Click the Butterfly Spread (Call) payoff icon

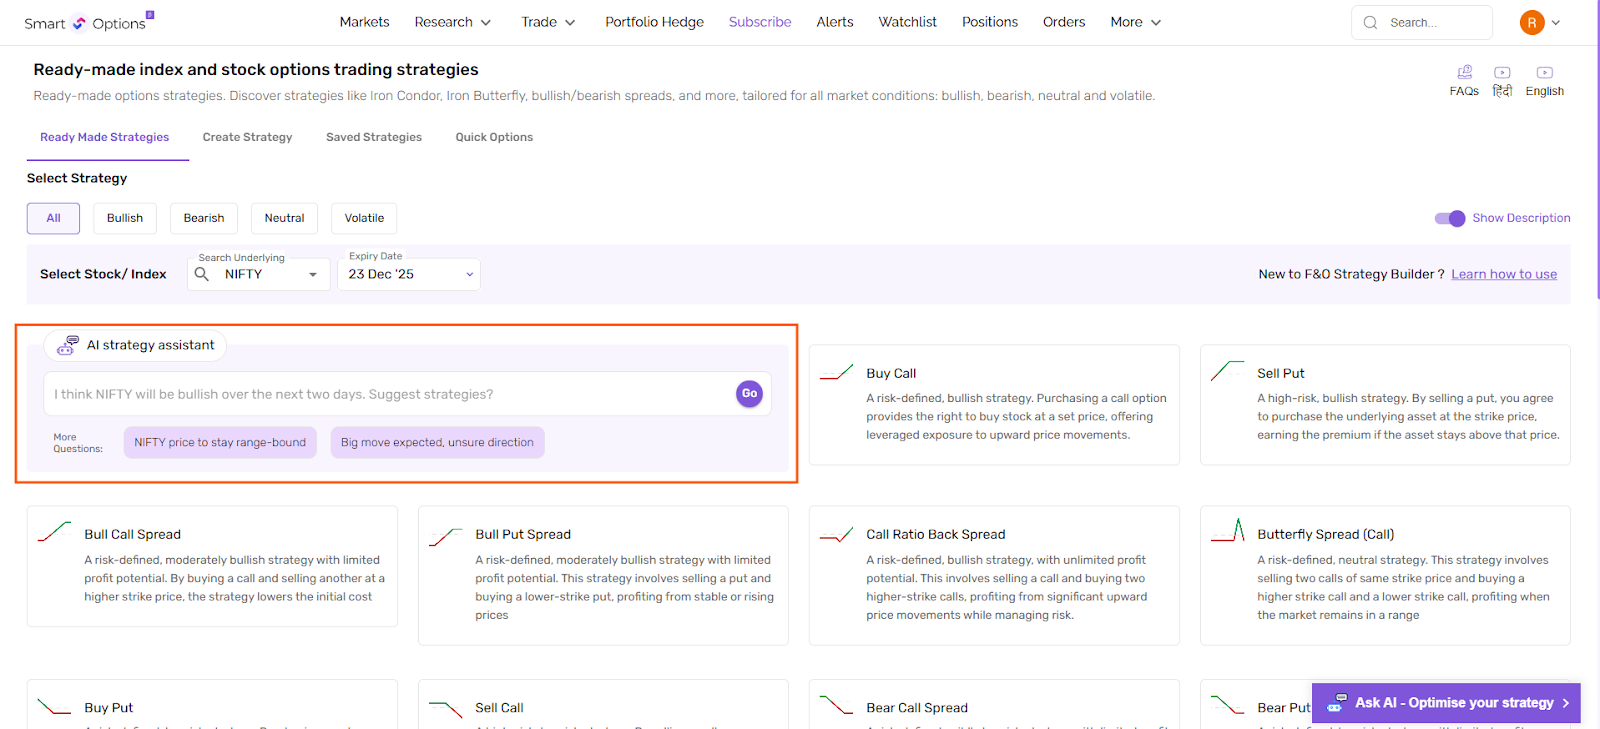(x=1227, y=531)
